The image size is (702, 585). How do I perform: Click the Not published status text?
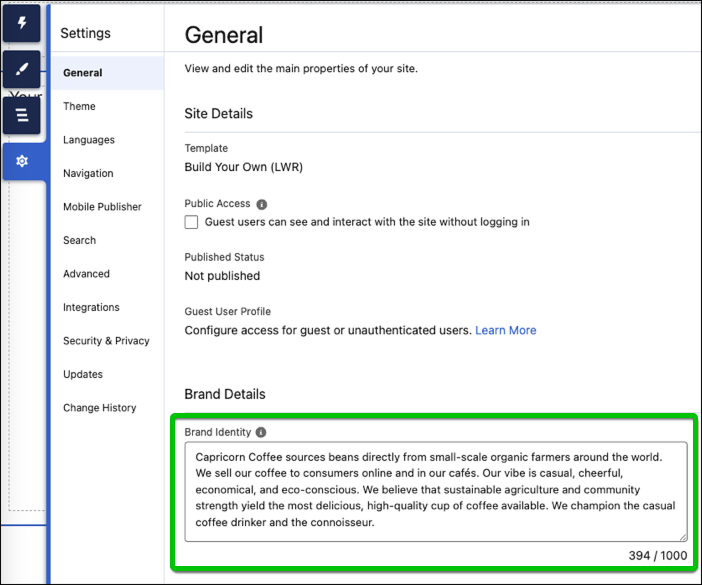[x=222, y=276]
